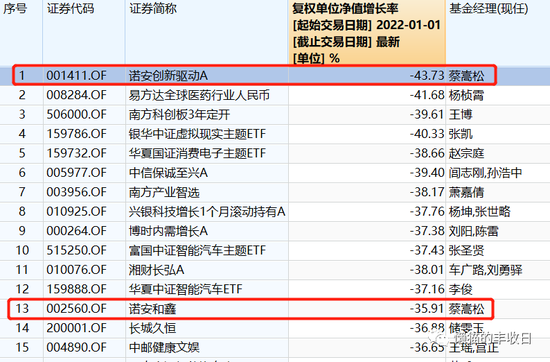Click the -37.38 growth rate value
This screenshot has height=362, width=550.
click(427, 231)
